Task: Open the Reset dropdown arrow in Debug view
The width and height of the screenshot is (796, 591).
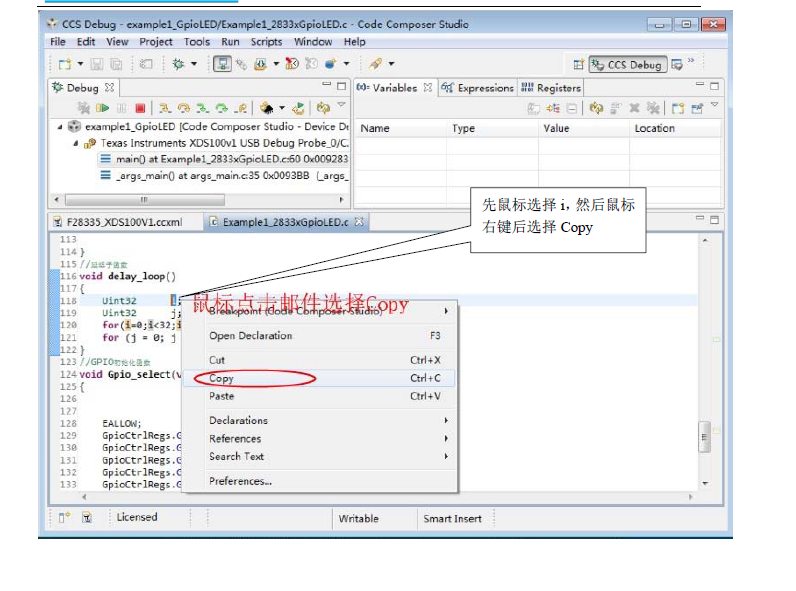Action: pyautogui.click(x=282, y=108)
